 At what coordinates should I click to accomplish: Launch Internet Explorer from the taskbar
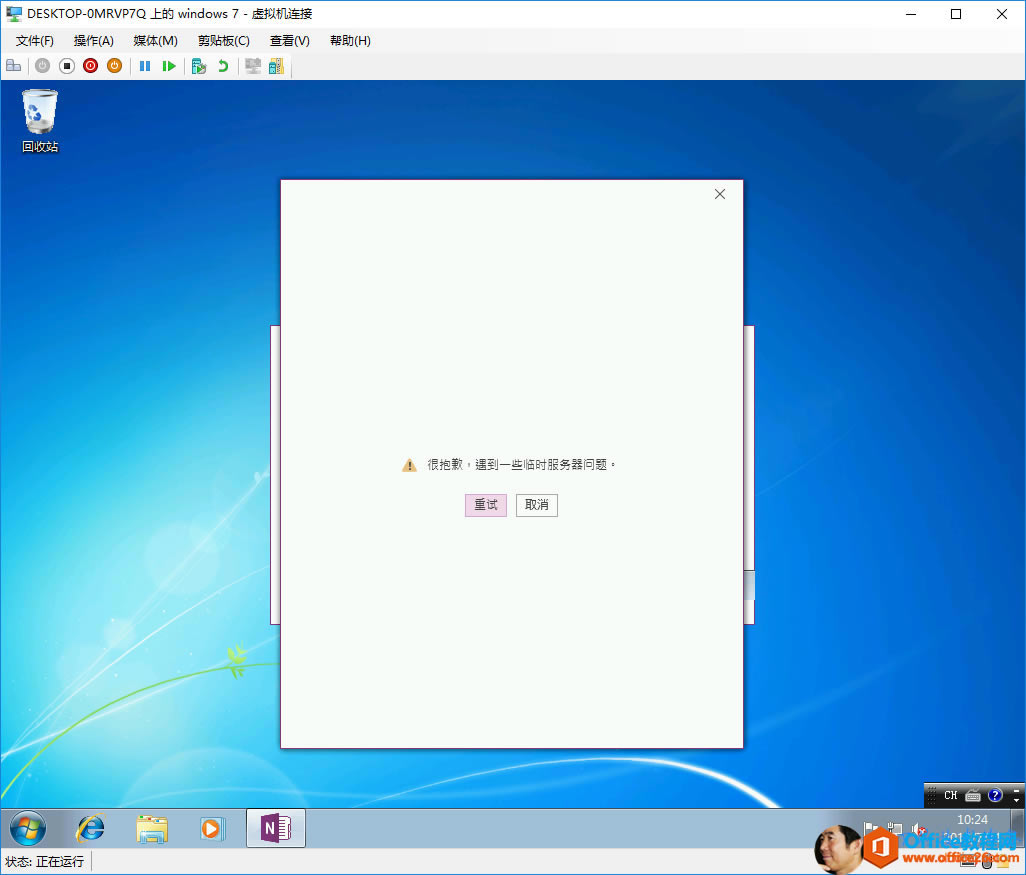[89, 828]
